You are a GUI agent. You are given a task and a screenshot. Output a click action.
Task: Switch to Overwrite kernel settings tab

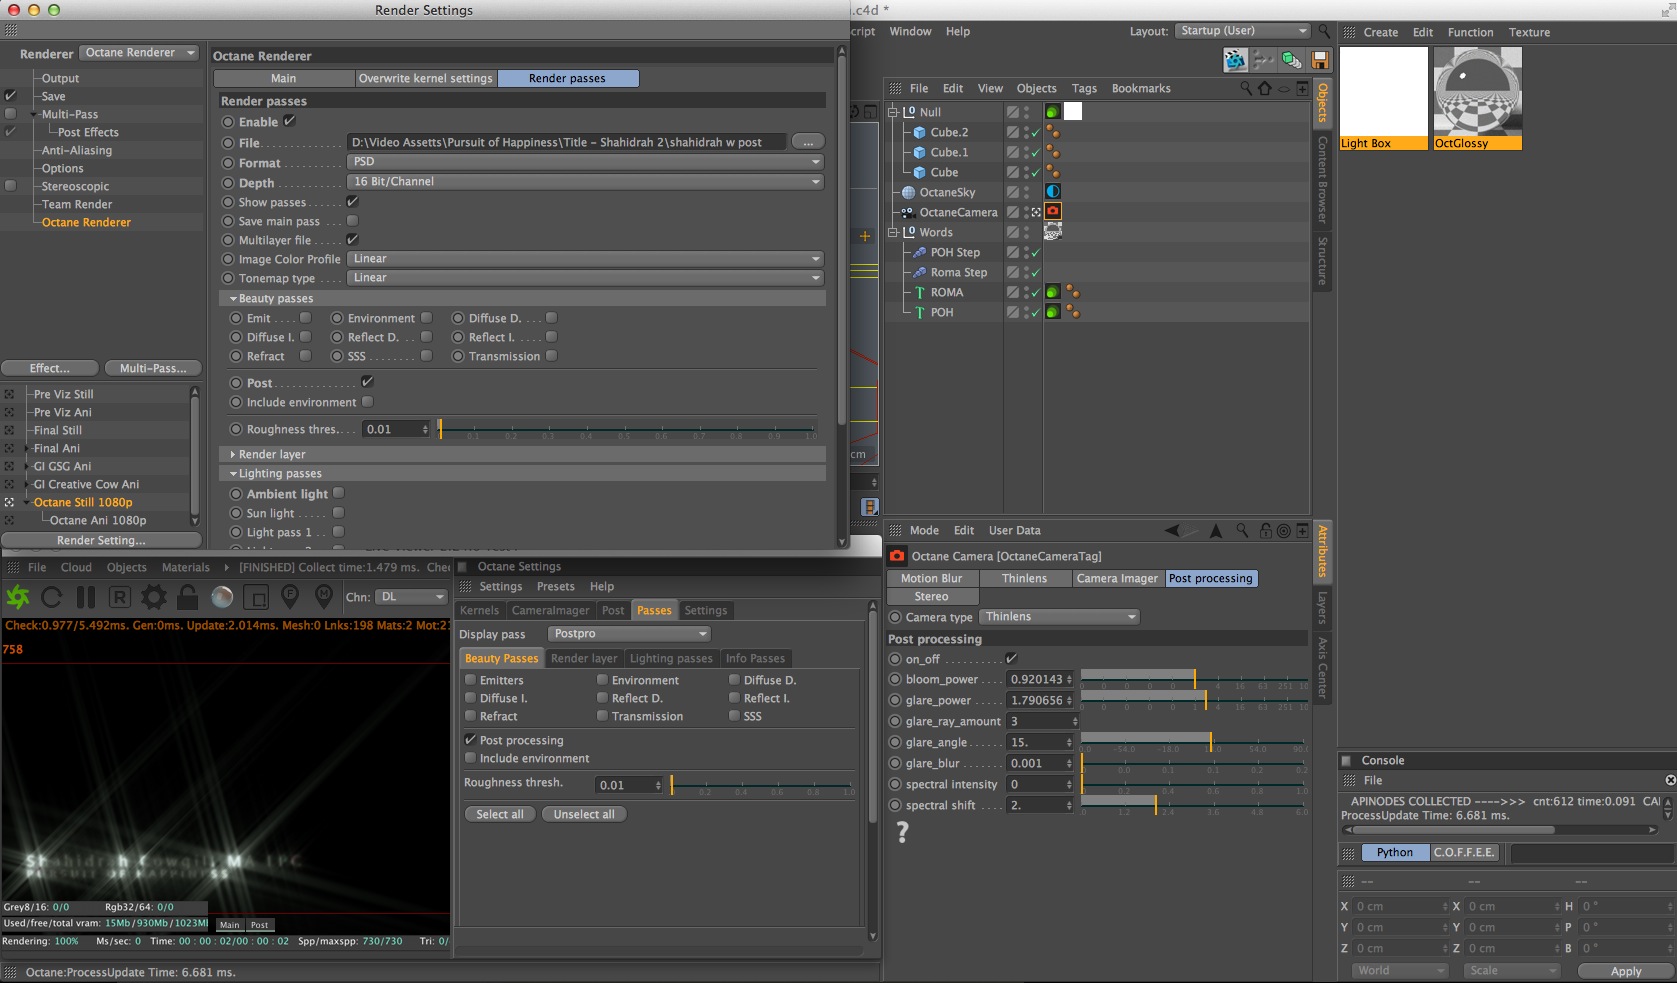[x=426, y=78]
